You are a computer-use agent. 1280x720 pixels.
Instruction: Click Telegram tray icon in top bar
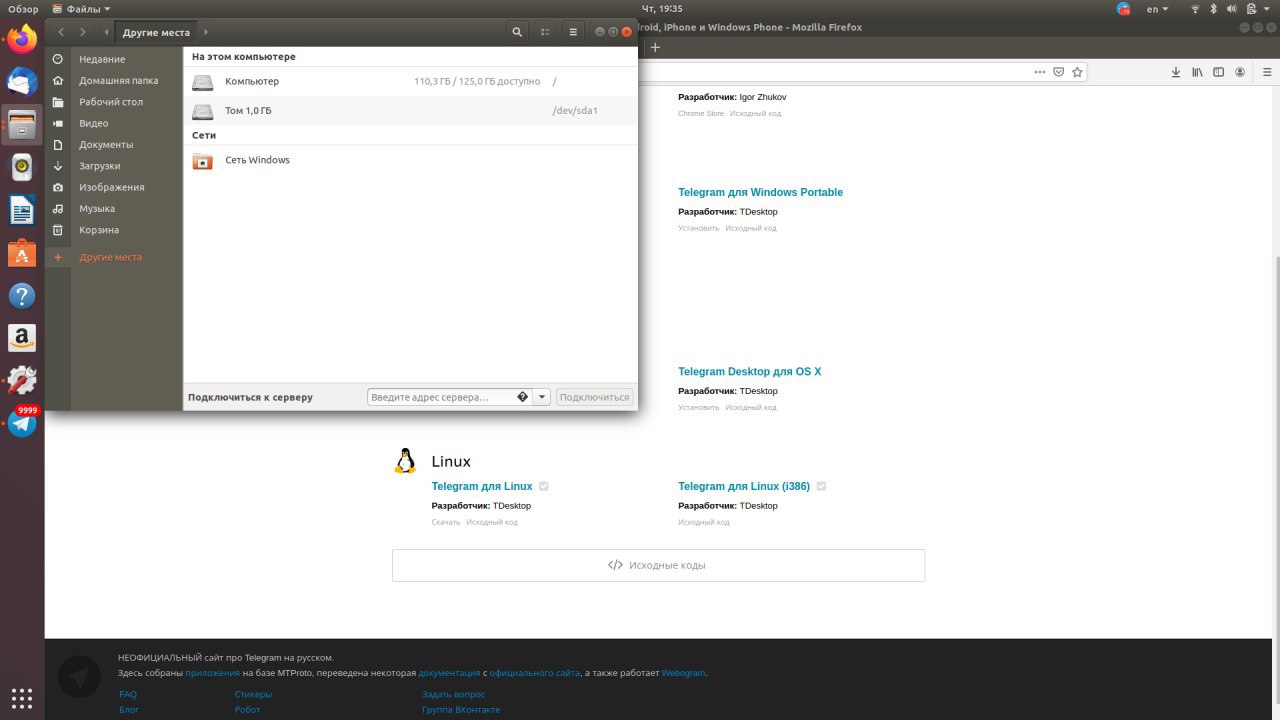(x=1124, y=9)
